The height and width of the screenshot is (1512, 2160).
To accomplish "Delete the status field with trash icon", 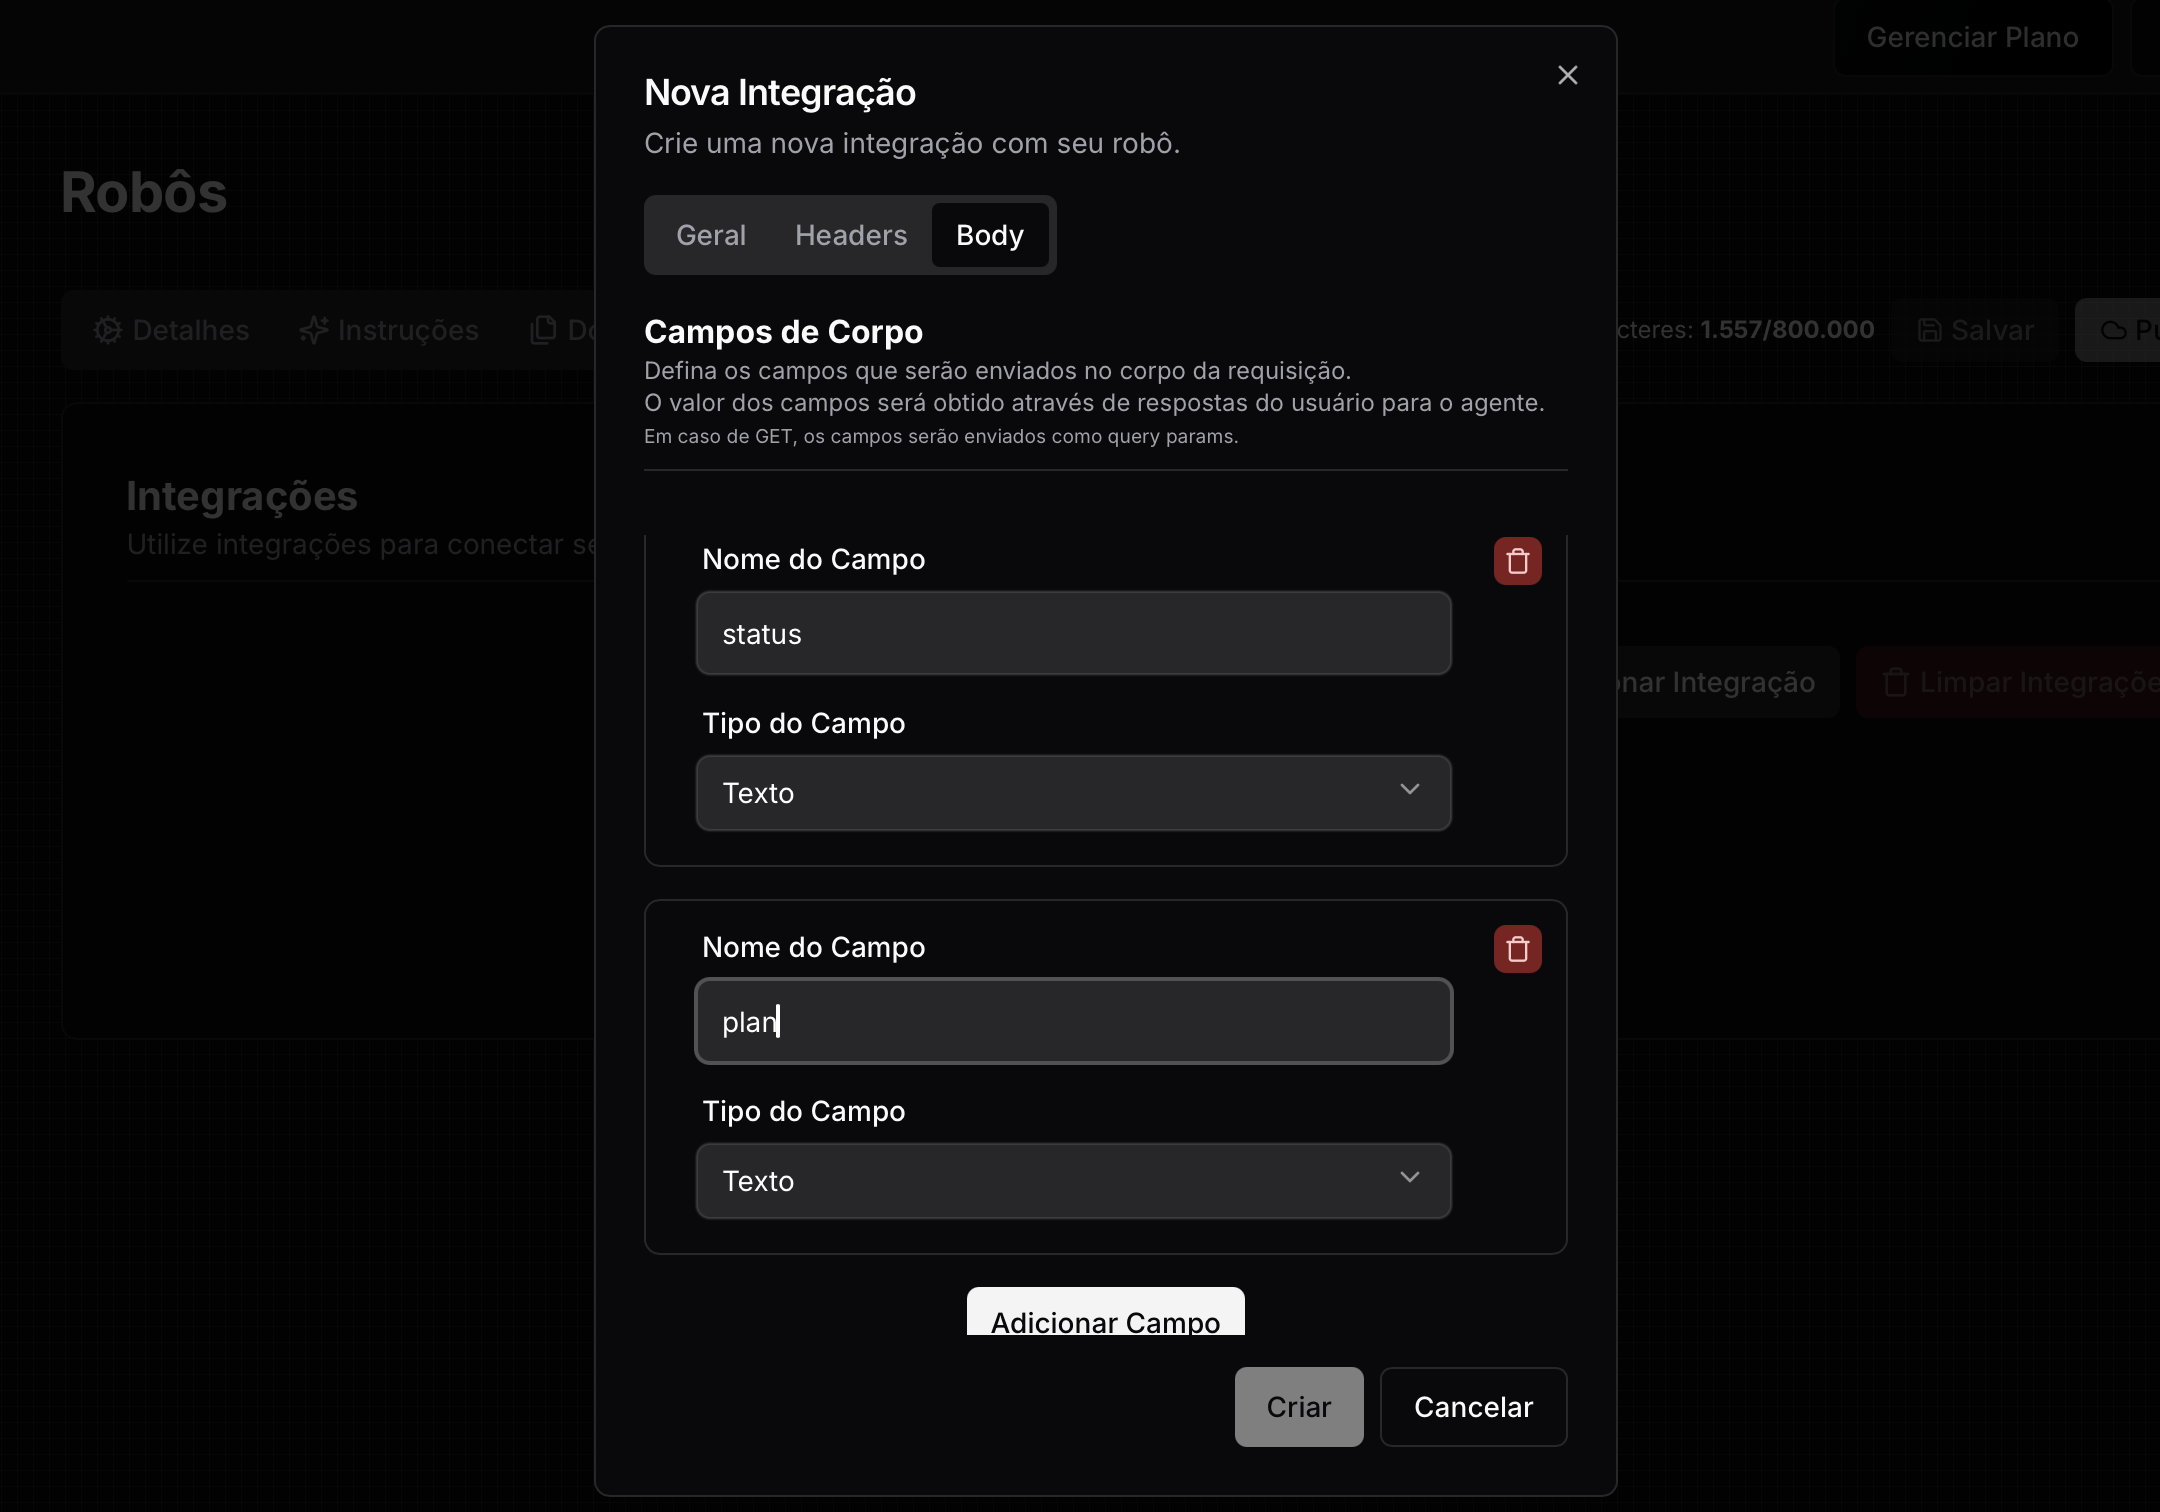I will pos(1517,561).
